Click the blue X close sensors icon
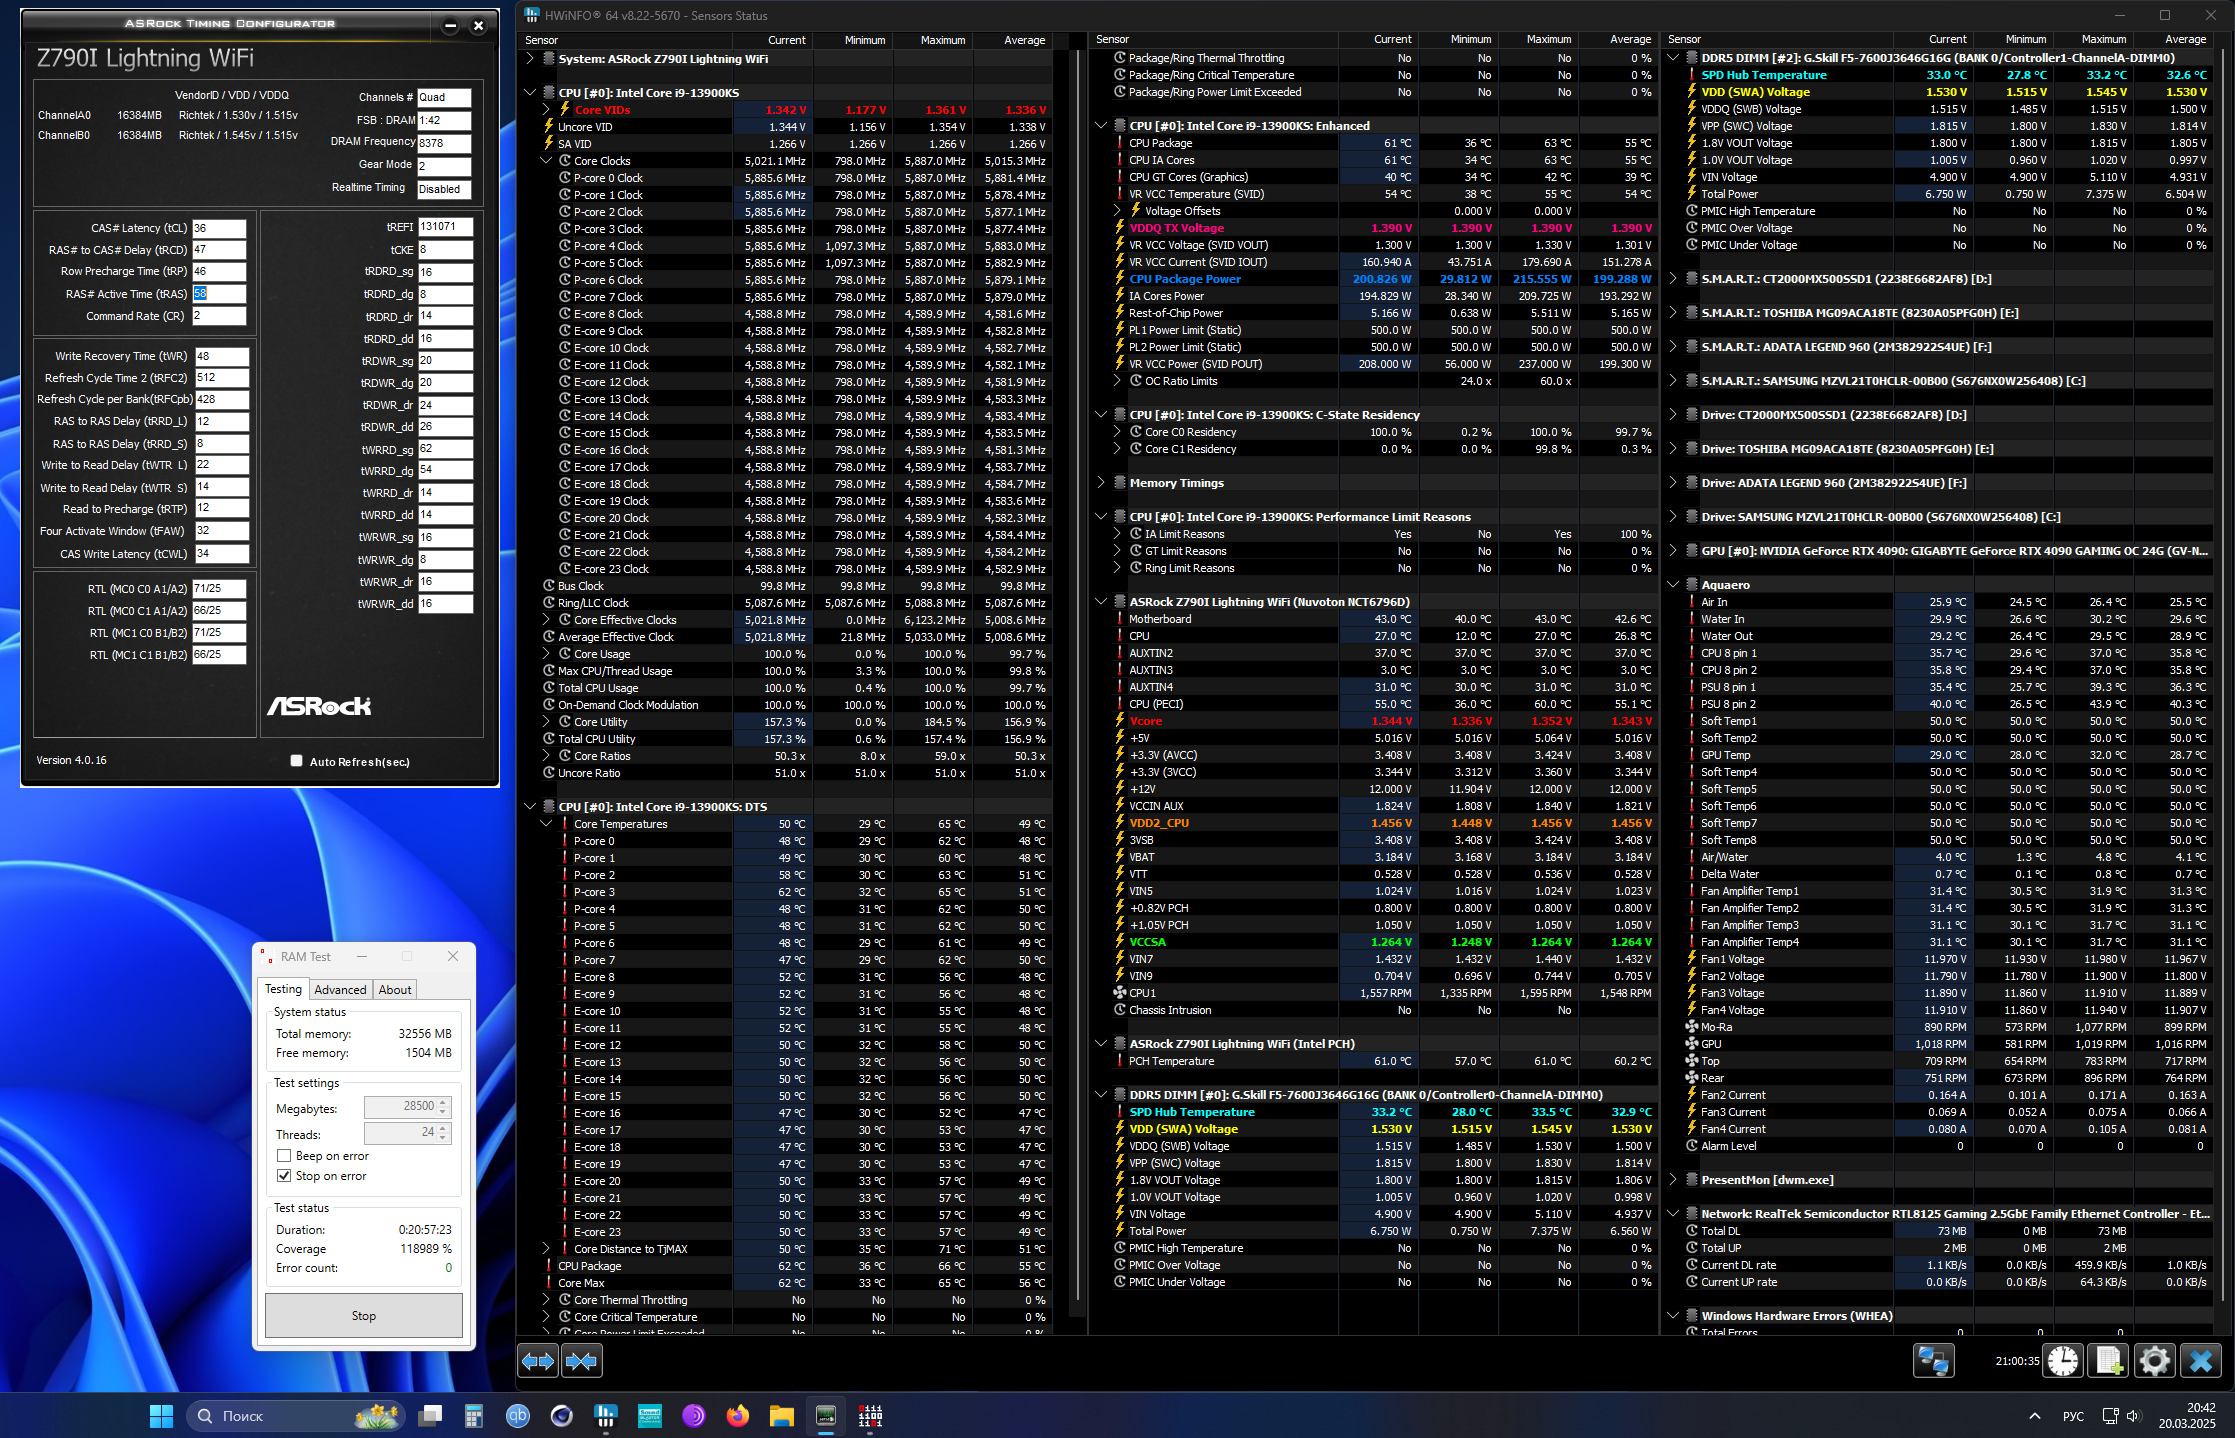 click(x=2200, y=1360)
